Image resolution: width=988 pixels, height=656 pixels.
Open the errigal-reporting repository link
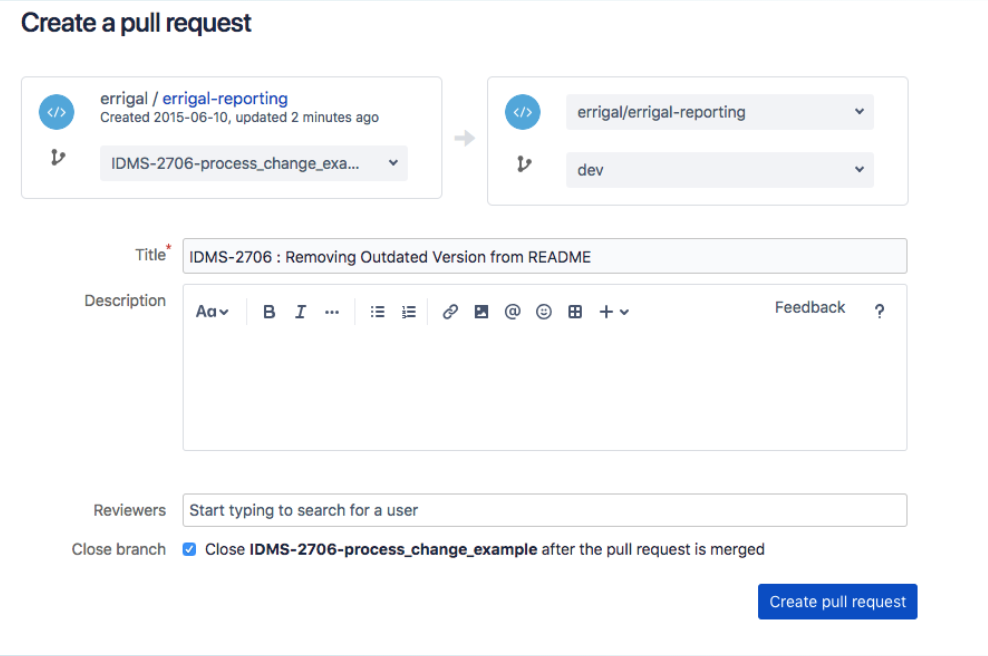click(x=225, y=98)
